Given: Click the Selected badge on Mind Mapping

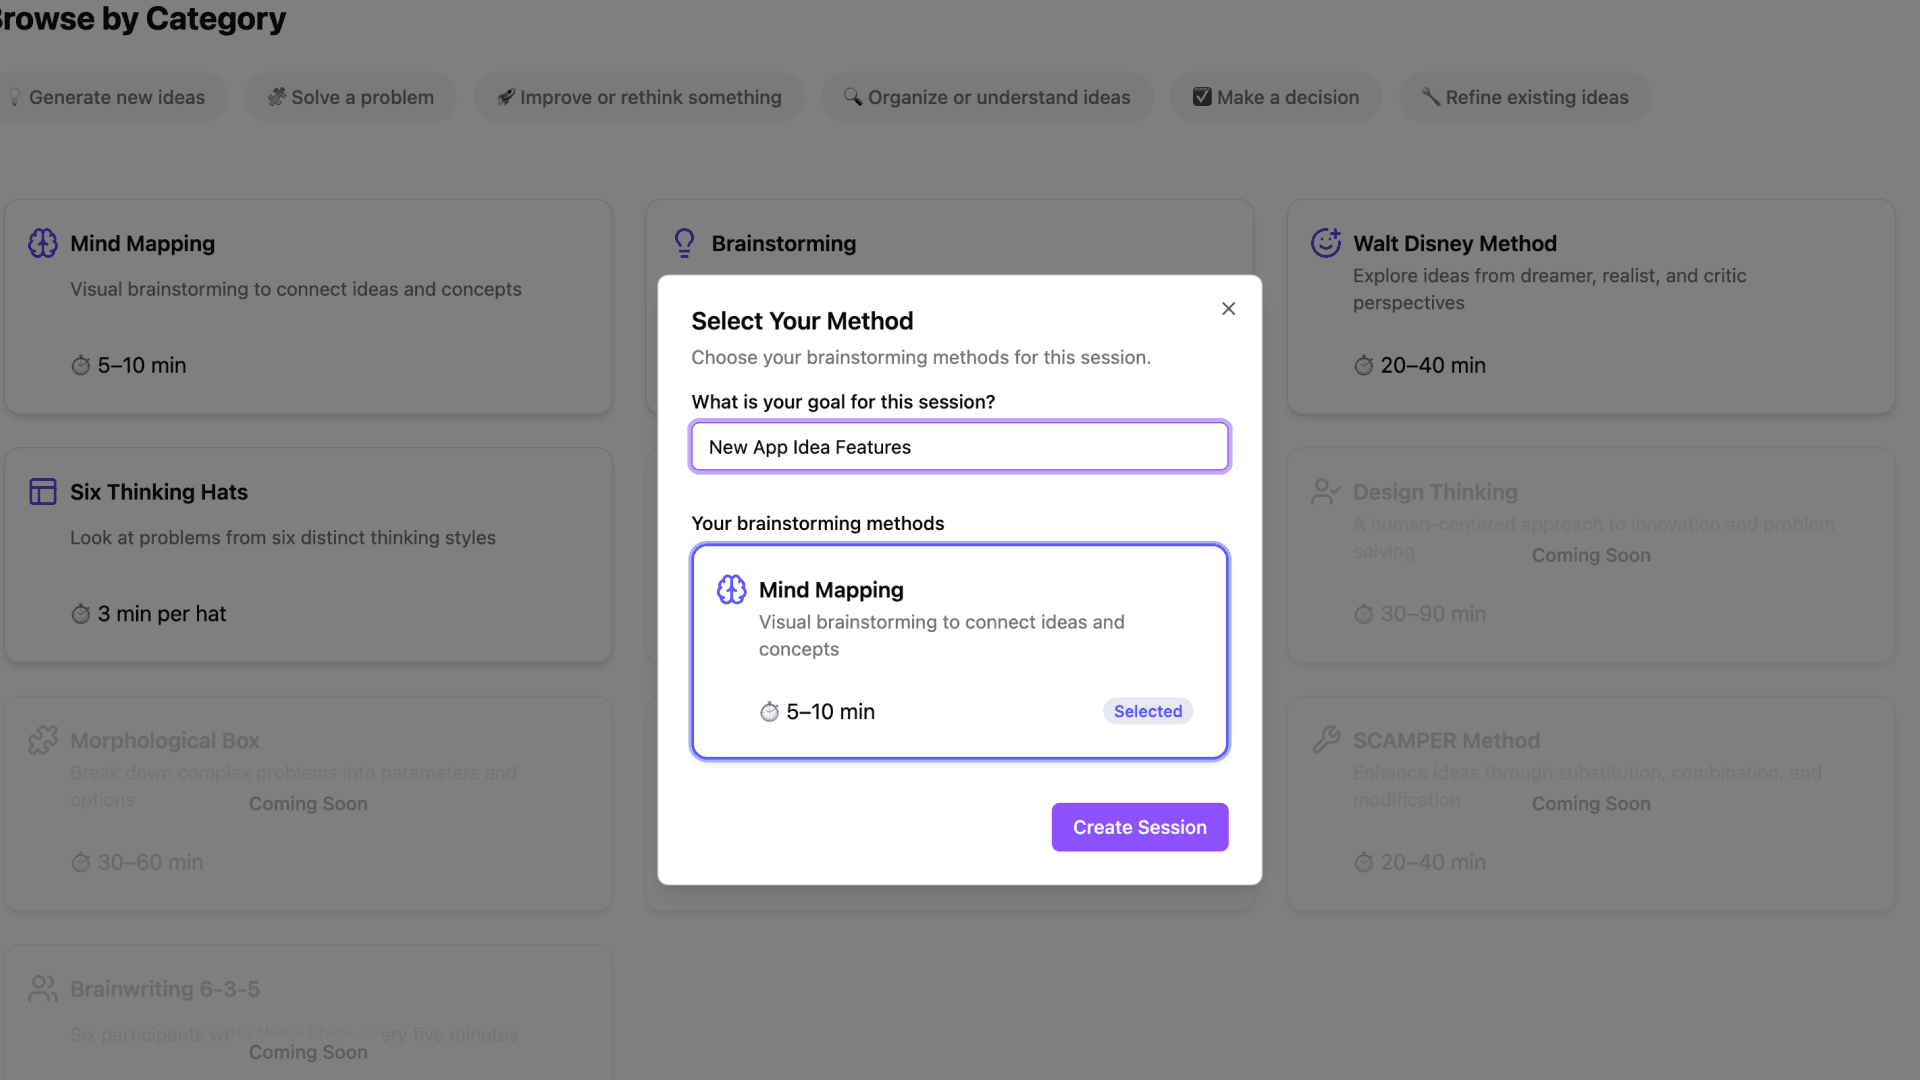Looking at the screenshot, I should click(x=1147, y=711).
